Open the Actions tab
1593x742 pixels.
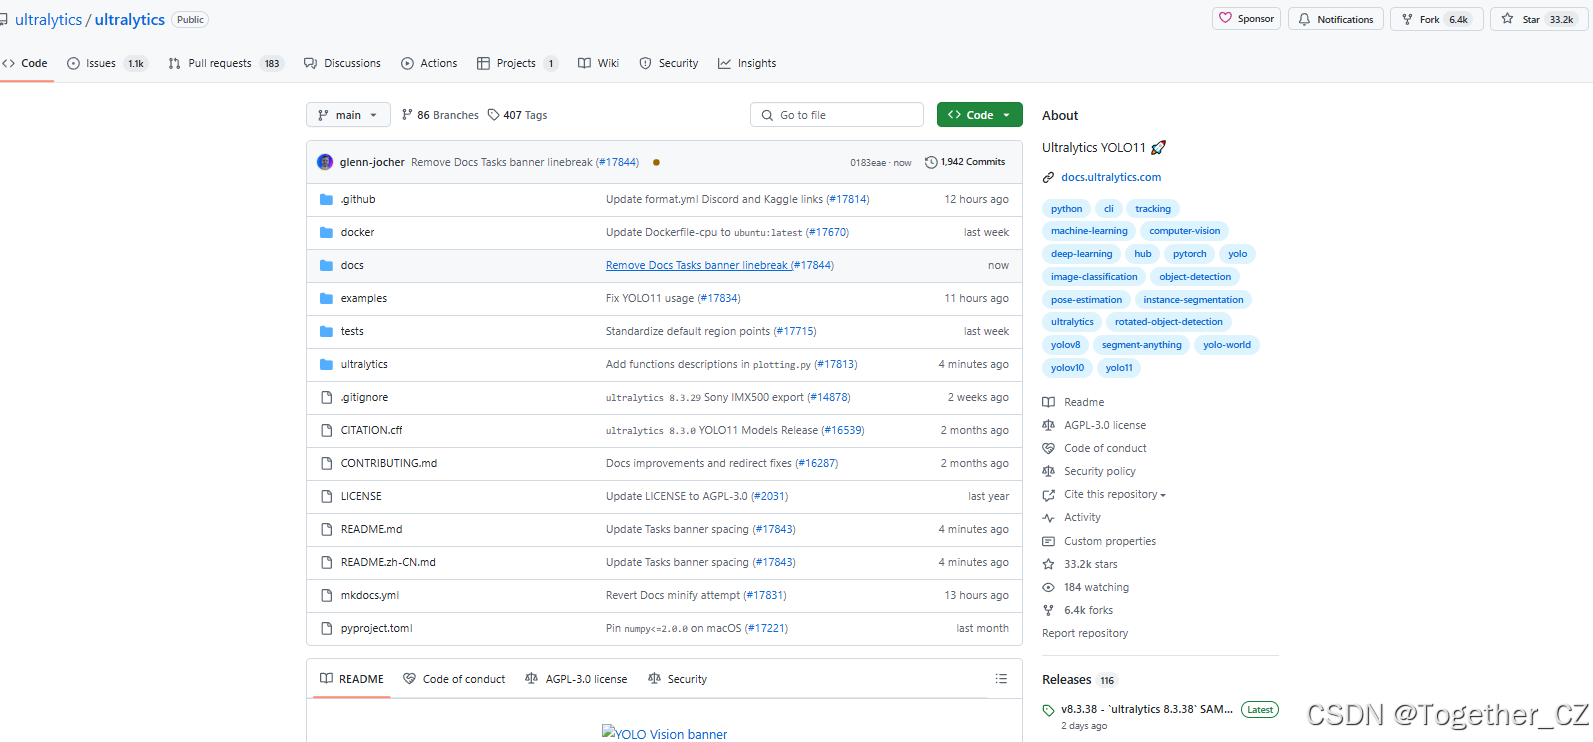[x=429, y=63]
